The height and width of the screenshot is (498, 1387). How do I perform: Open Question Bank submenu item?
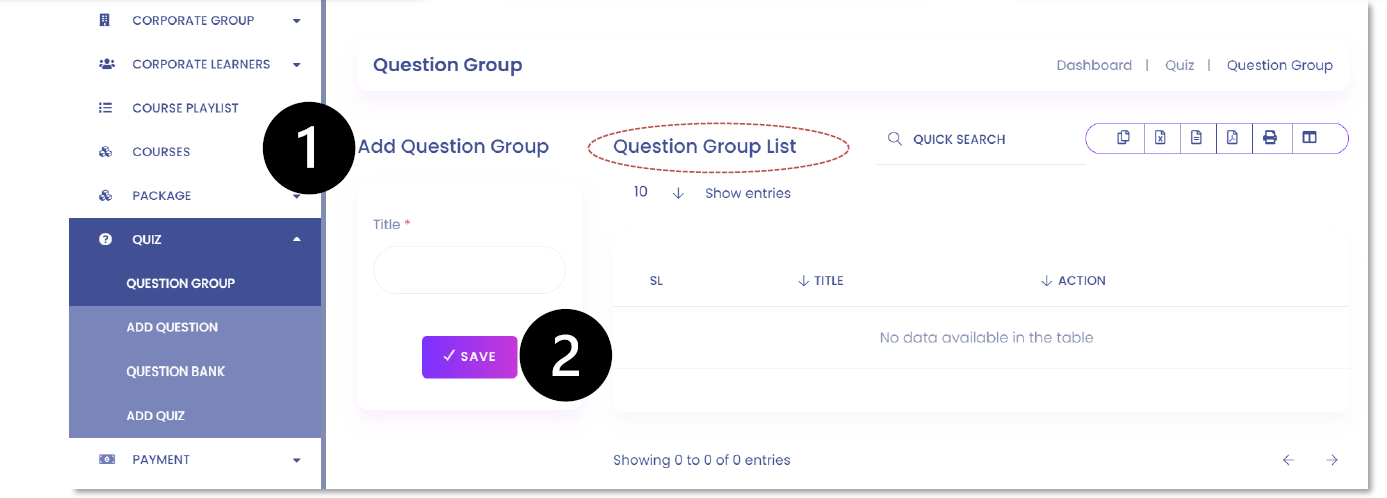point(176,371)
